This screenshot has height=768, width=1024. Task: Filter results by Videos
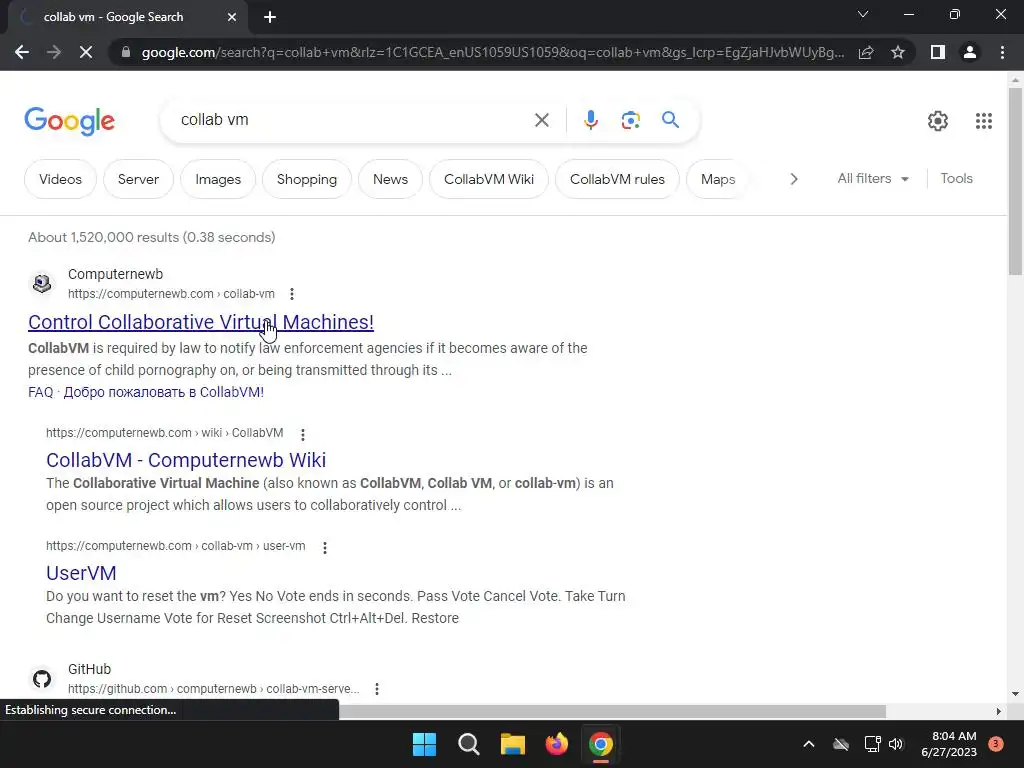point(60,179)
